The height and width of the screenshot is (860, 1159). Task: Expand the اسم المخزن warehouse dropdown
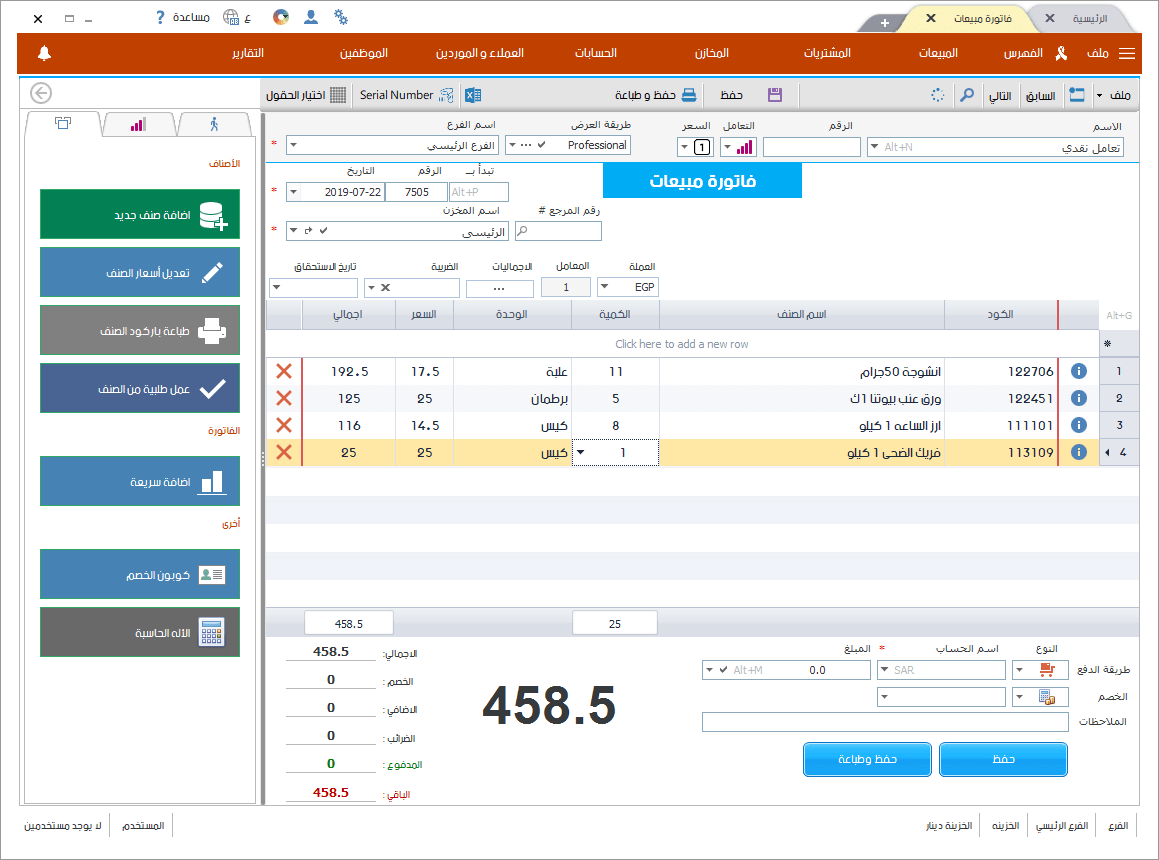(x=293, y=231)
